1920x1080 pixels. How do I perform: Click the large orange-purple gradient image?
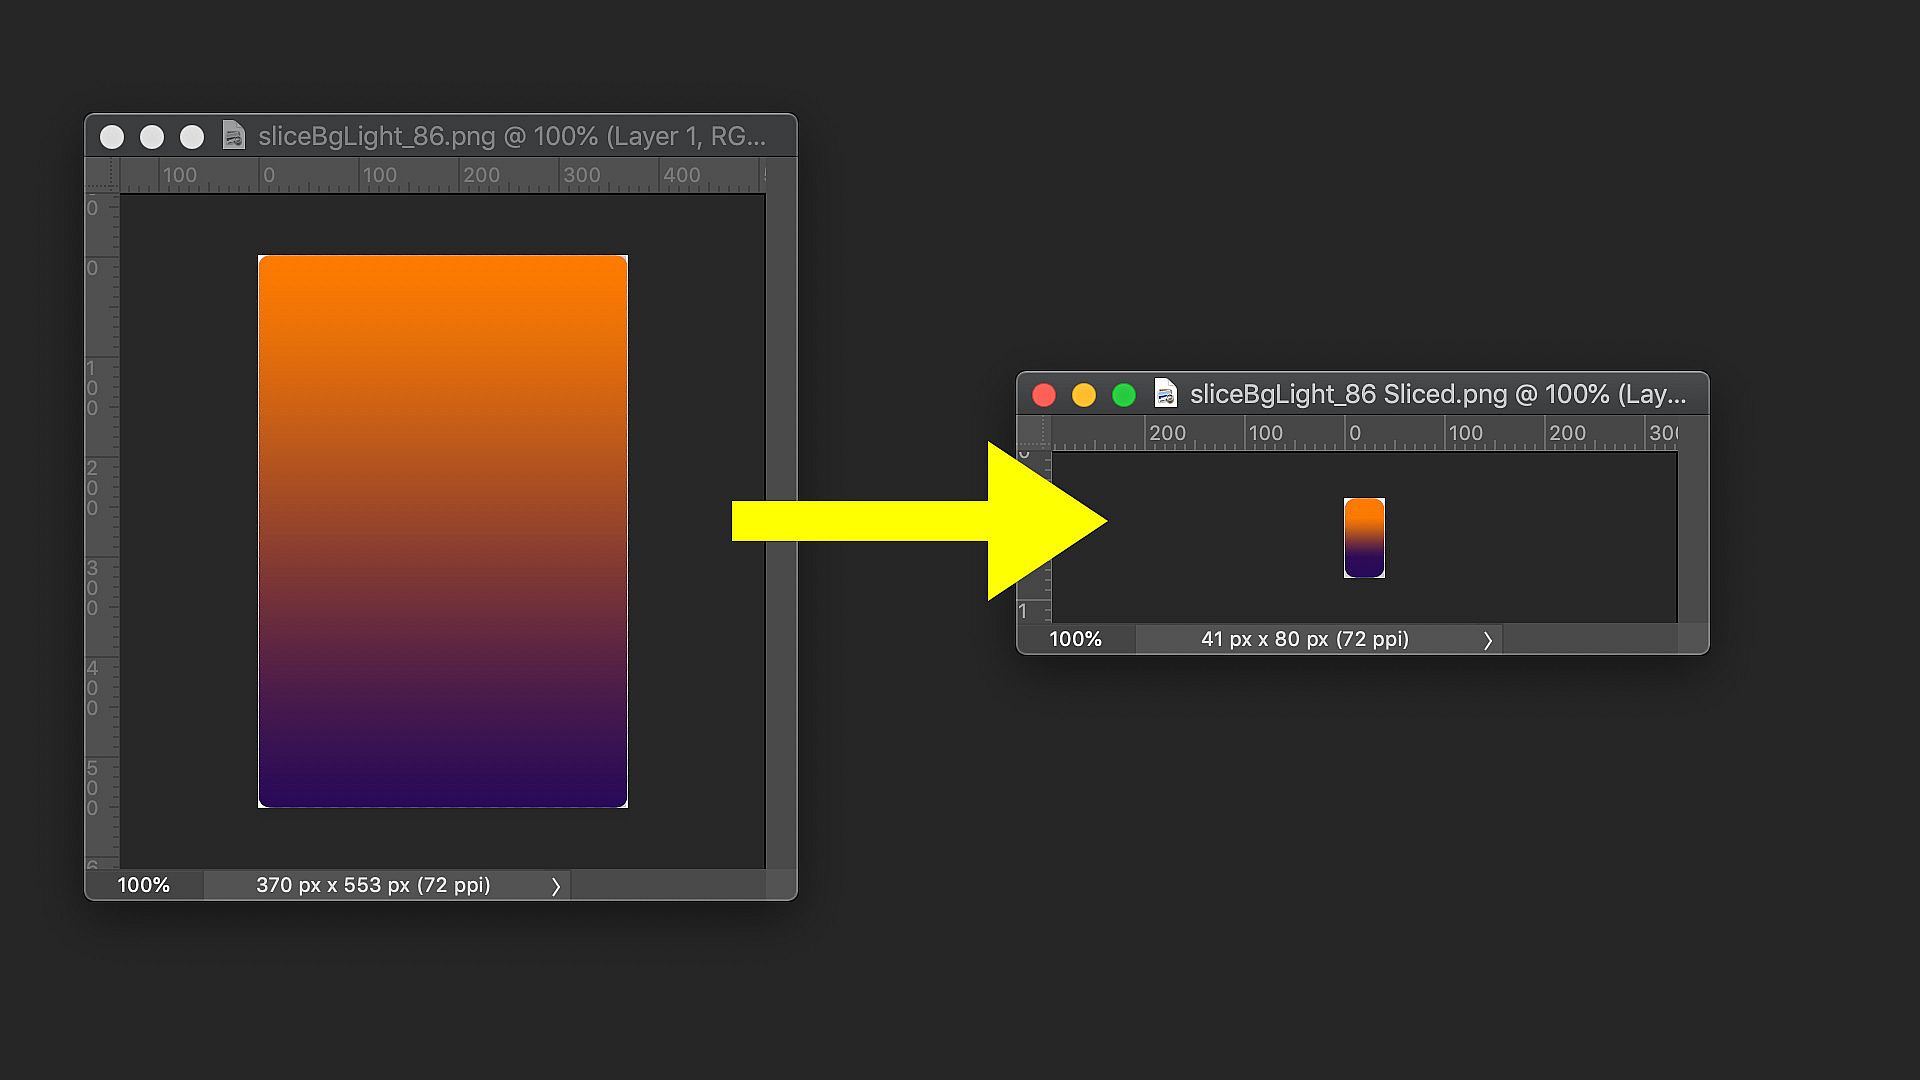coord(443,531)
